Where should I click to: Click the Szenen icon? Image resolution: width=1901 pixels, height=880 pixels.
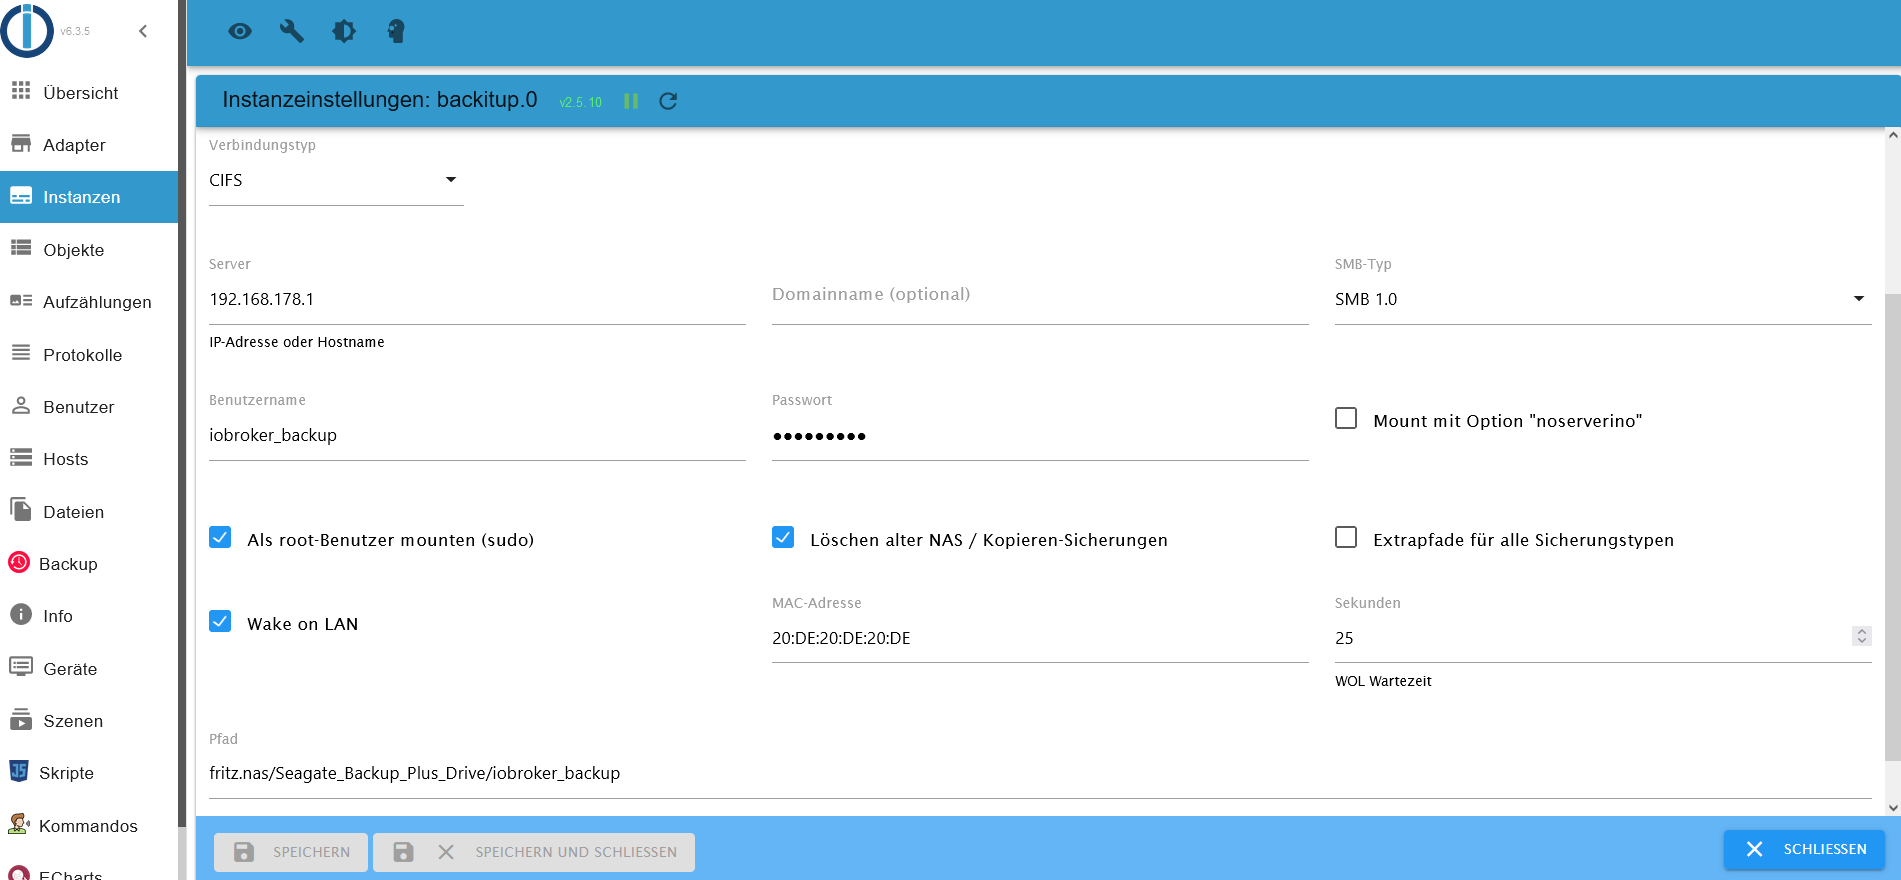pos(21,720)
